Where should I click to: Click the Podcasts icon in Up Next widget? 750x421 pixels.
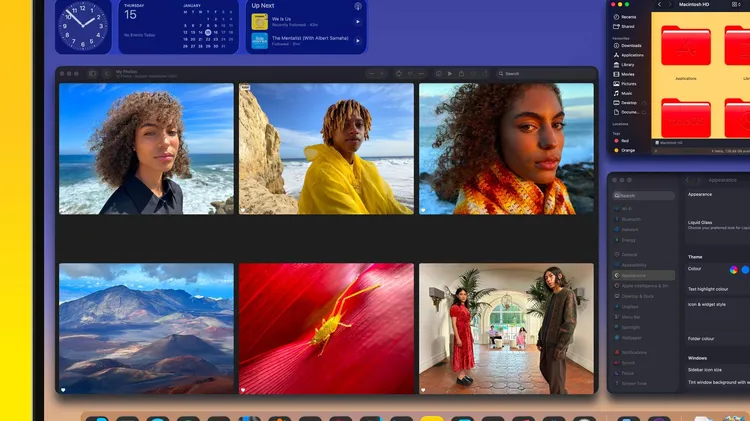(358, 6)
